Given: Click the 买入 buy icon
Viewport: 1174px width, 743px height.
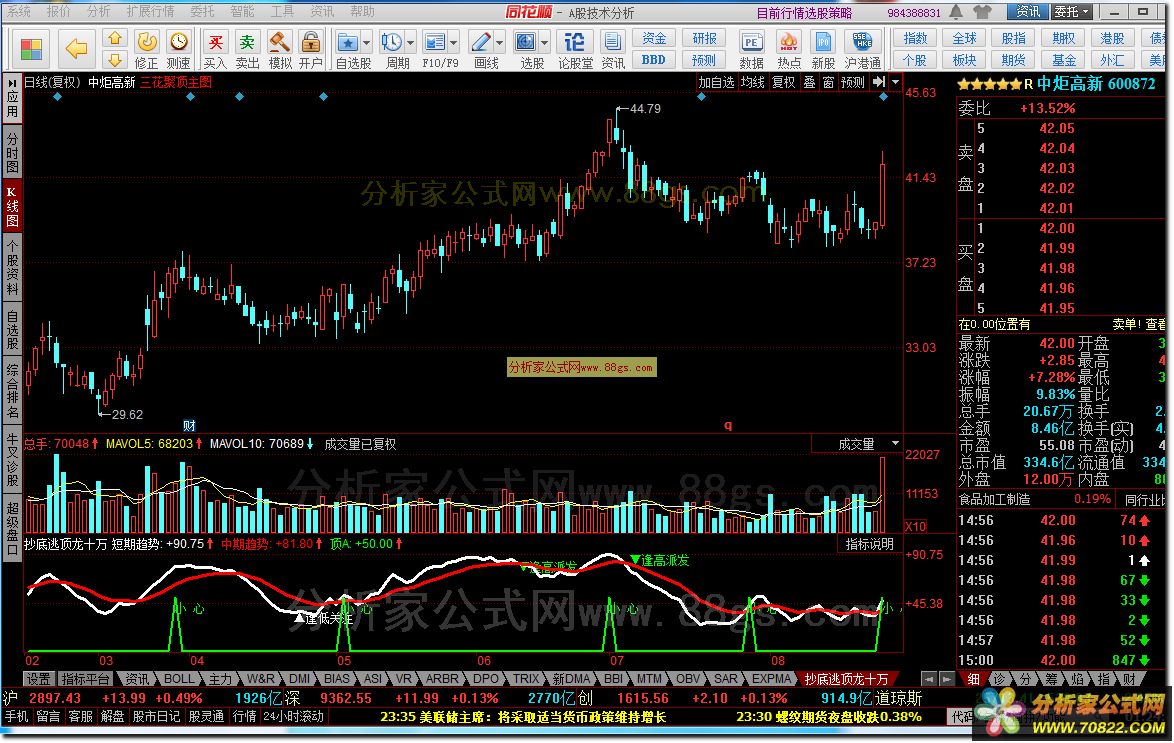Looking at the screenshot, I should (215, 49).
